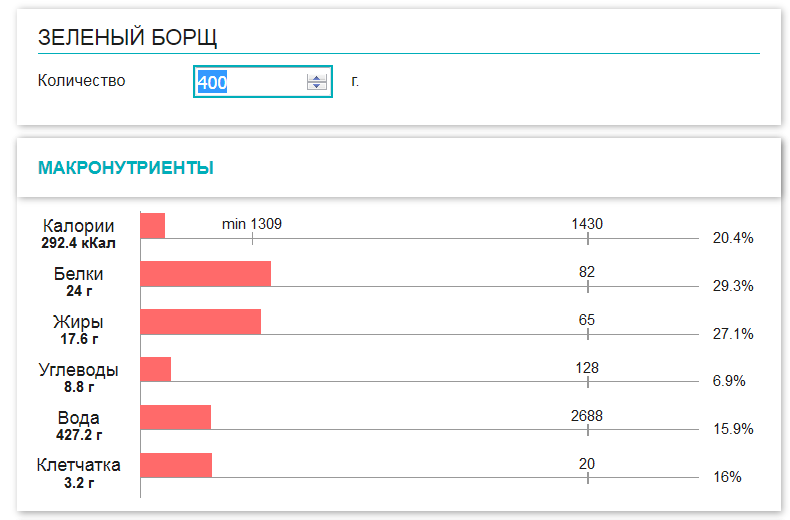This screenshot has width=790, height=520.
Task: Click the 2688 water norm marker
Action: pyautogui.click(x=587, y=416)
